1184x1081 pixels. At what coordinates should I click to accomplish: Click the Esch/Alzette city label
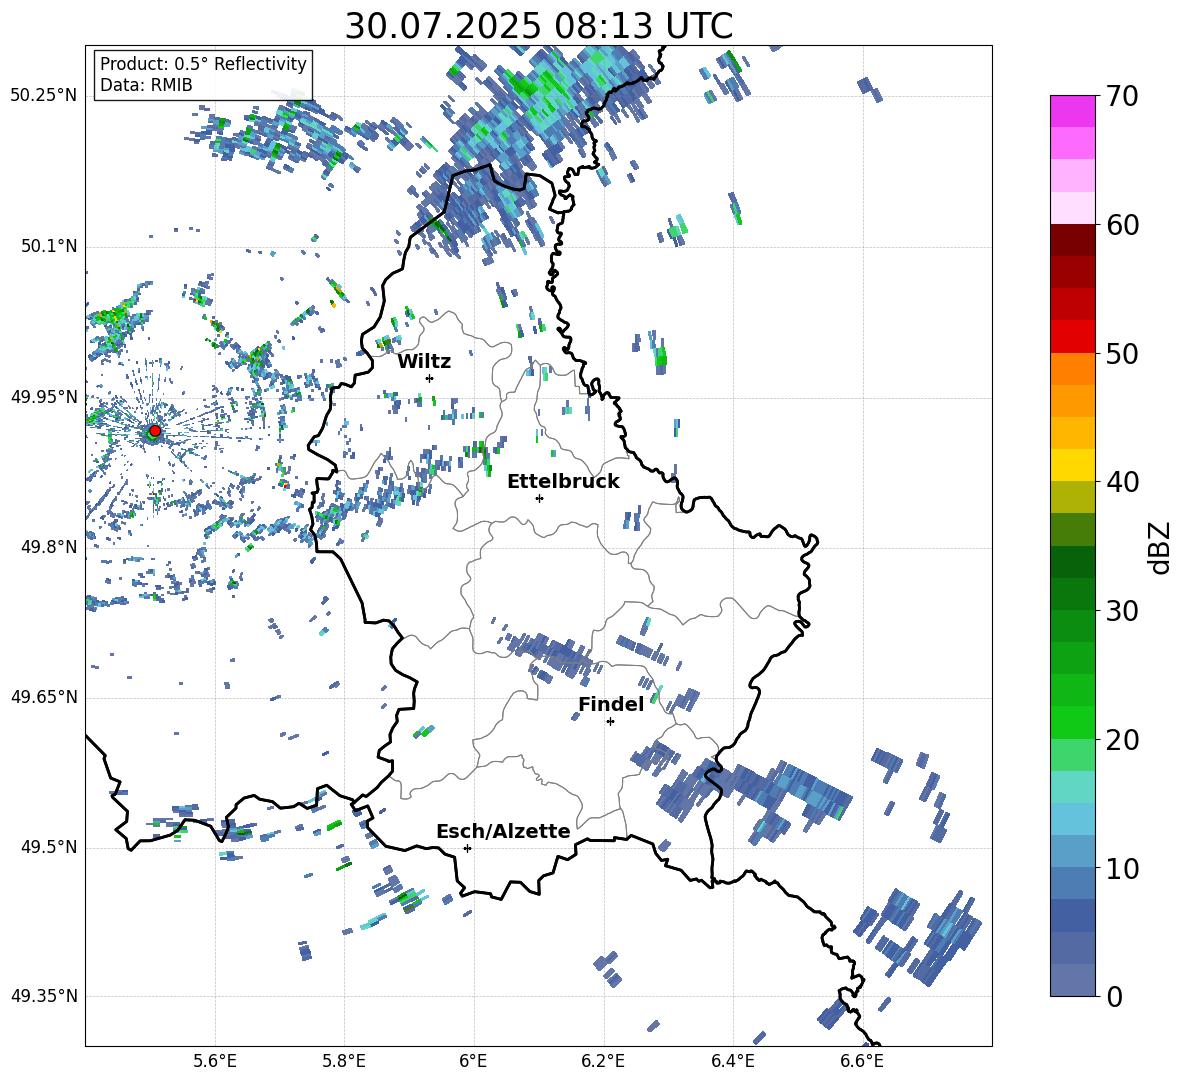click(x=503, y=831)
